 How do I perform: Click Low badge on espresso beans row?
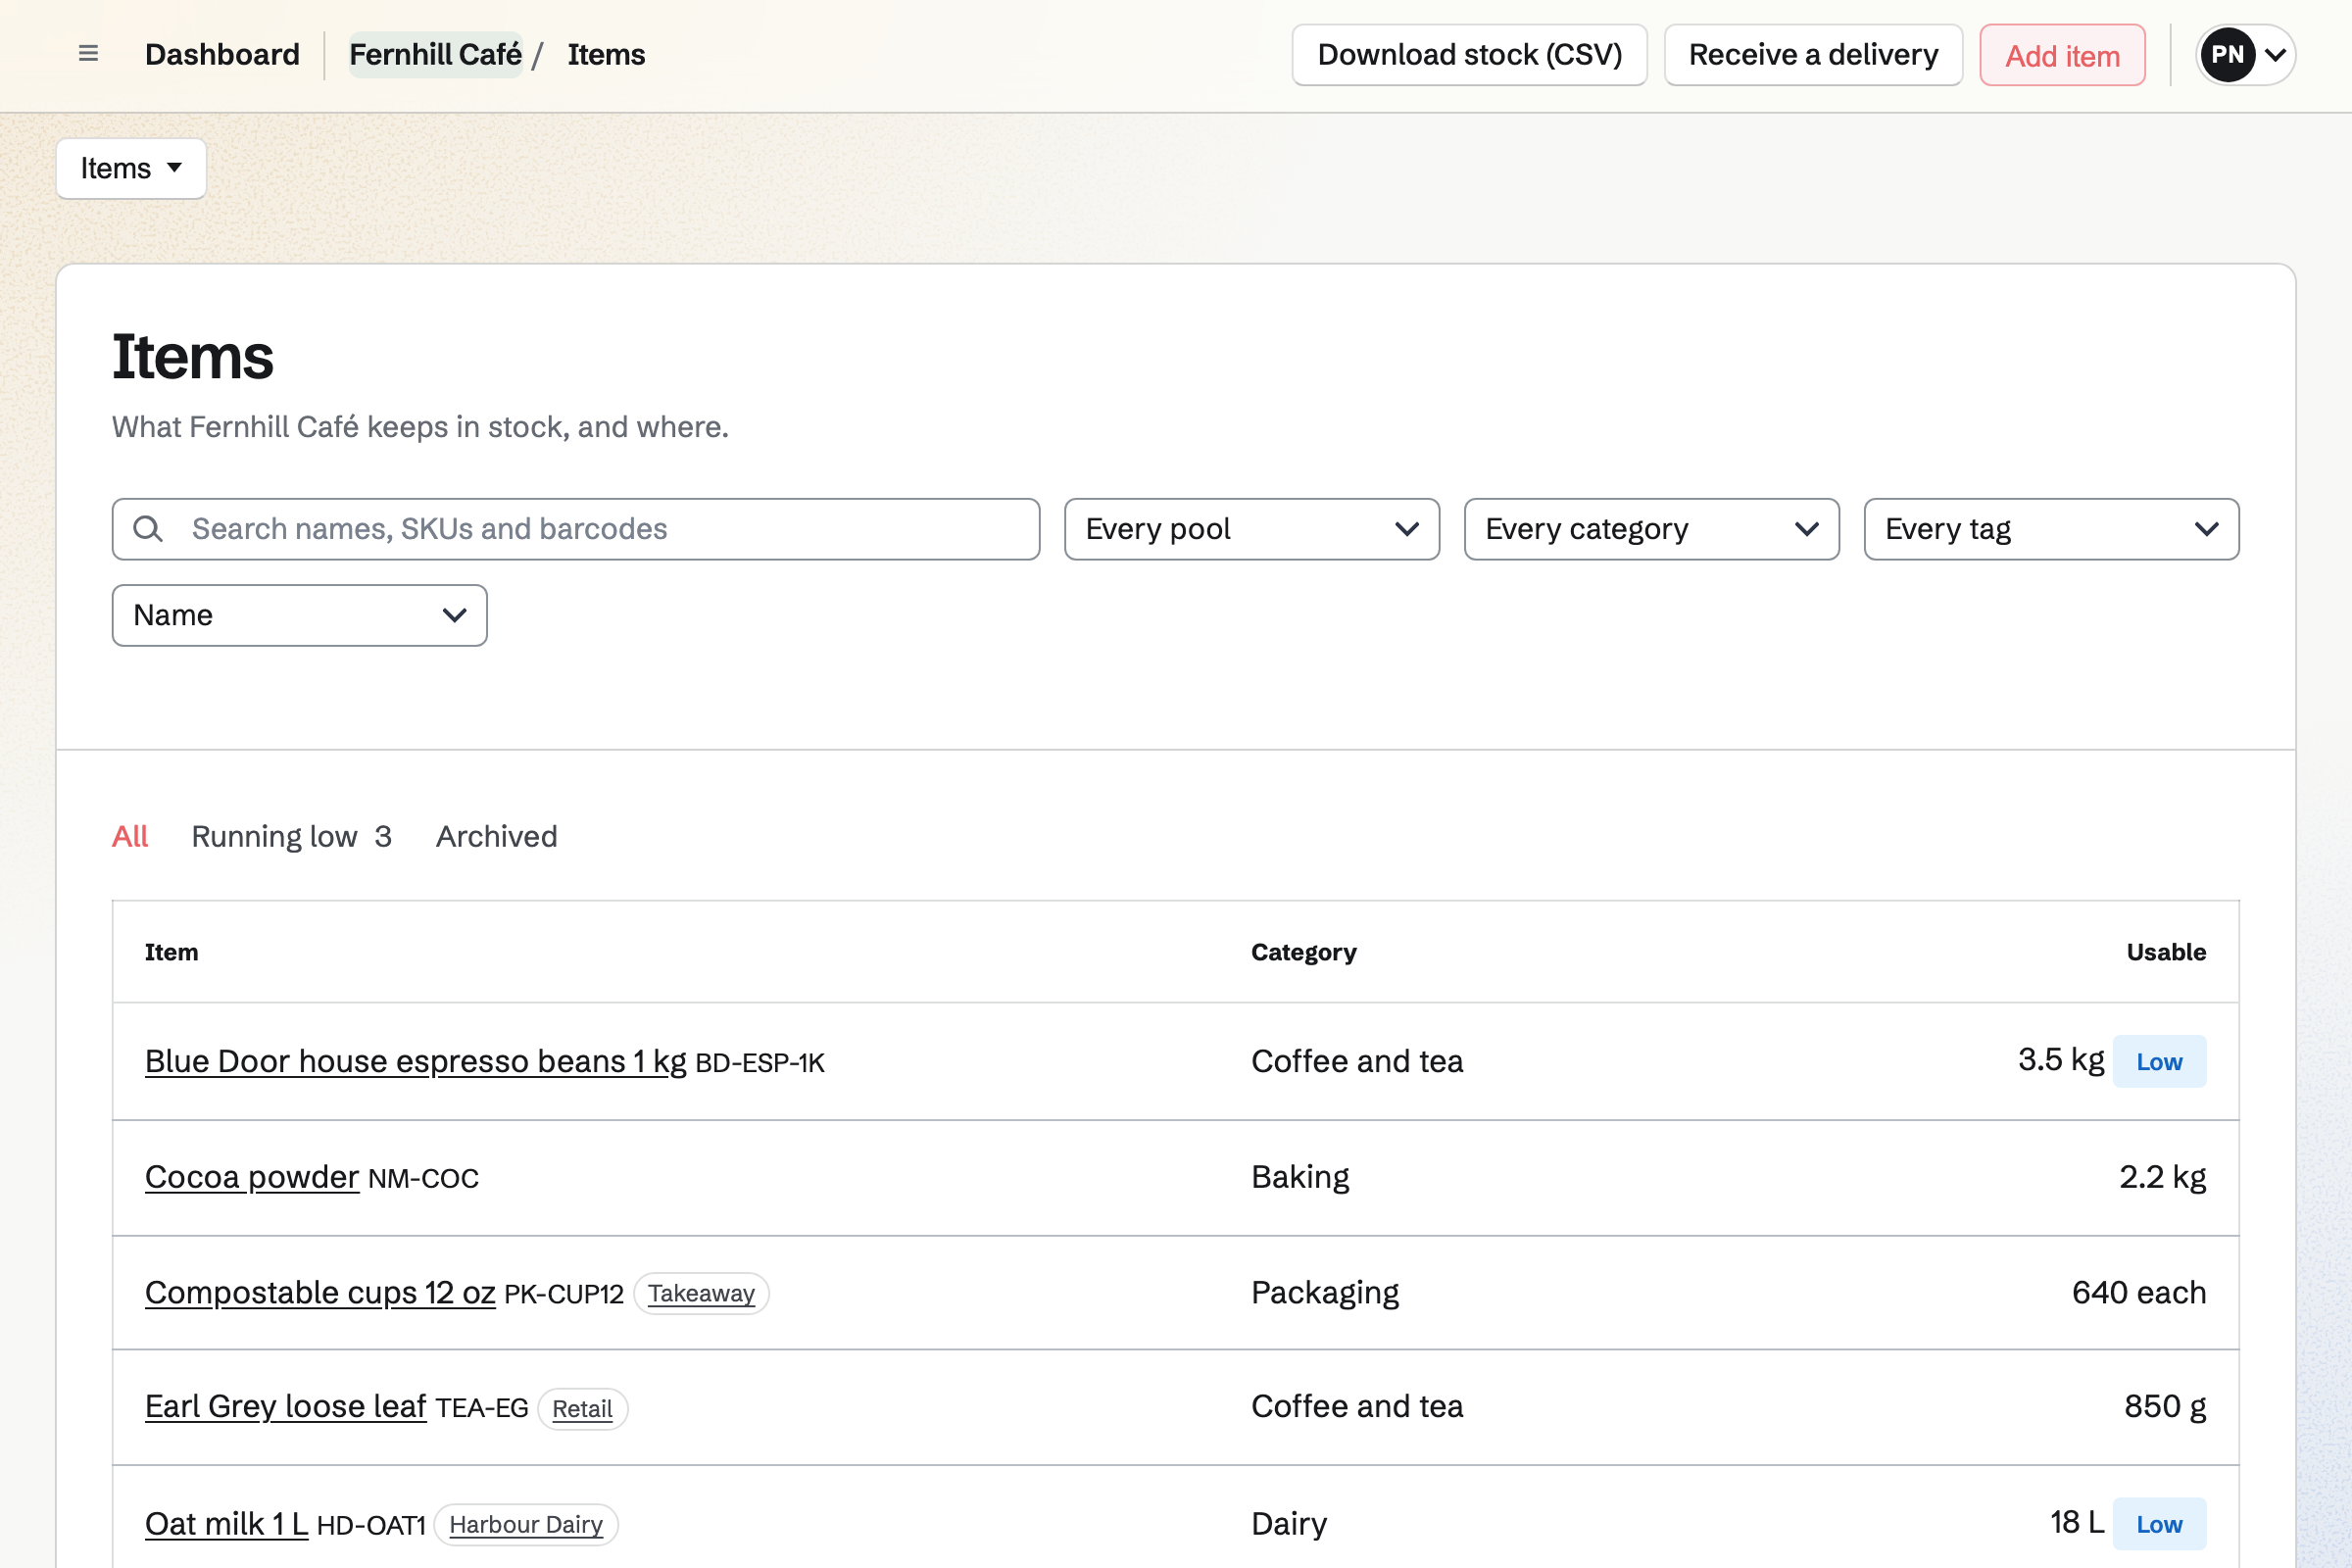[2159, 1062]
